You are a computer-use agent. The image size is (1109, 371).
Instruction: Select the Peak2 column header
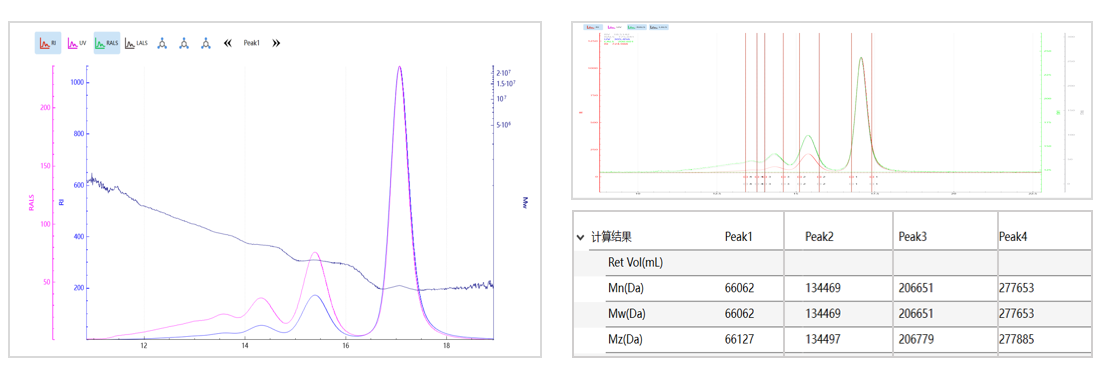point(819,237)
